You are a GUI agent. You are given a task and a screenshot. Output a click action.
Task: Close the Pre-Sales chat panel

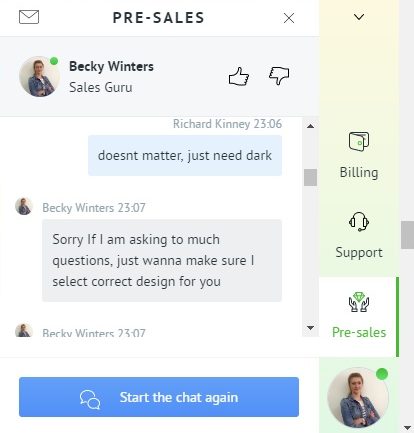point(289,18)
